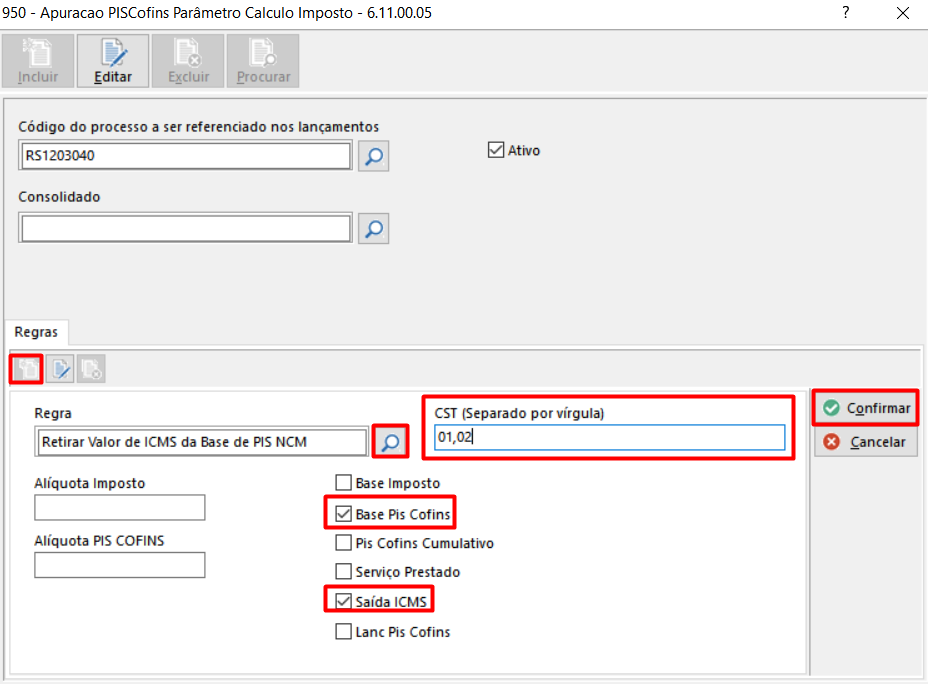Add new rule icon in Regras toolbar
The height and width of the screenshot is (684, 928).
pyautogui.click(x=27, y=369)
